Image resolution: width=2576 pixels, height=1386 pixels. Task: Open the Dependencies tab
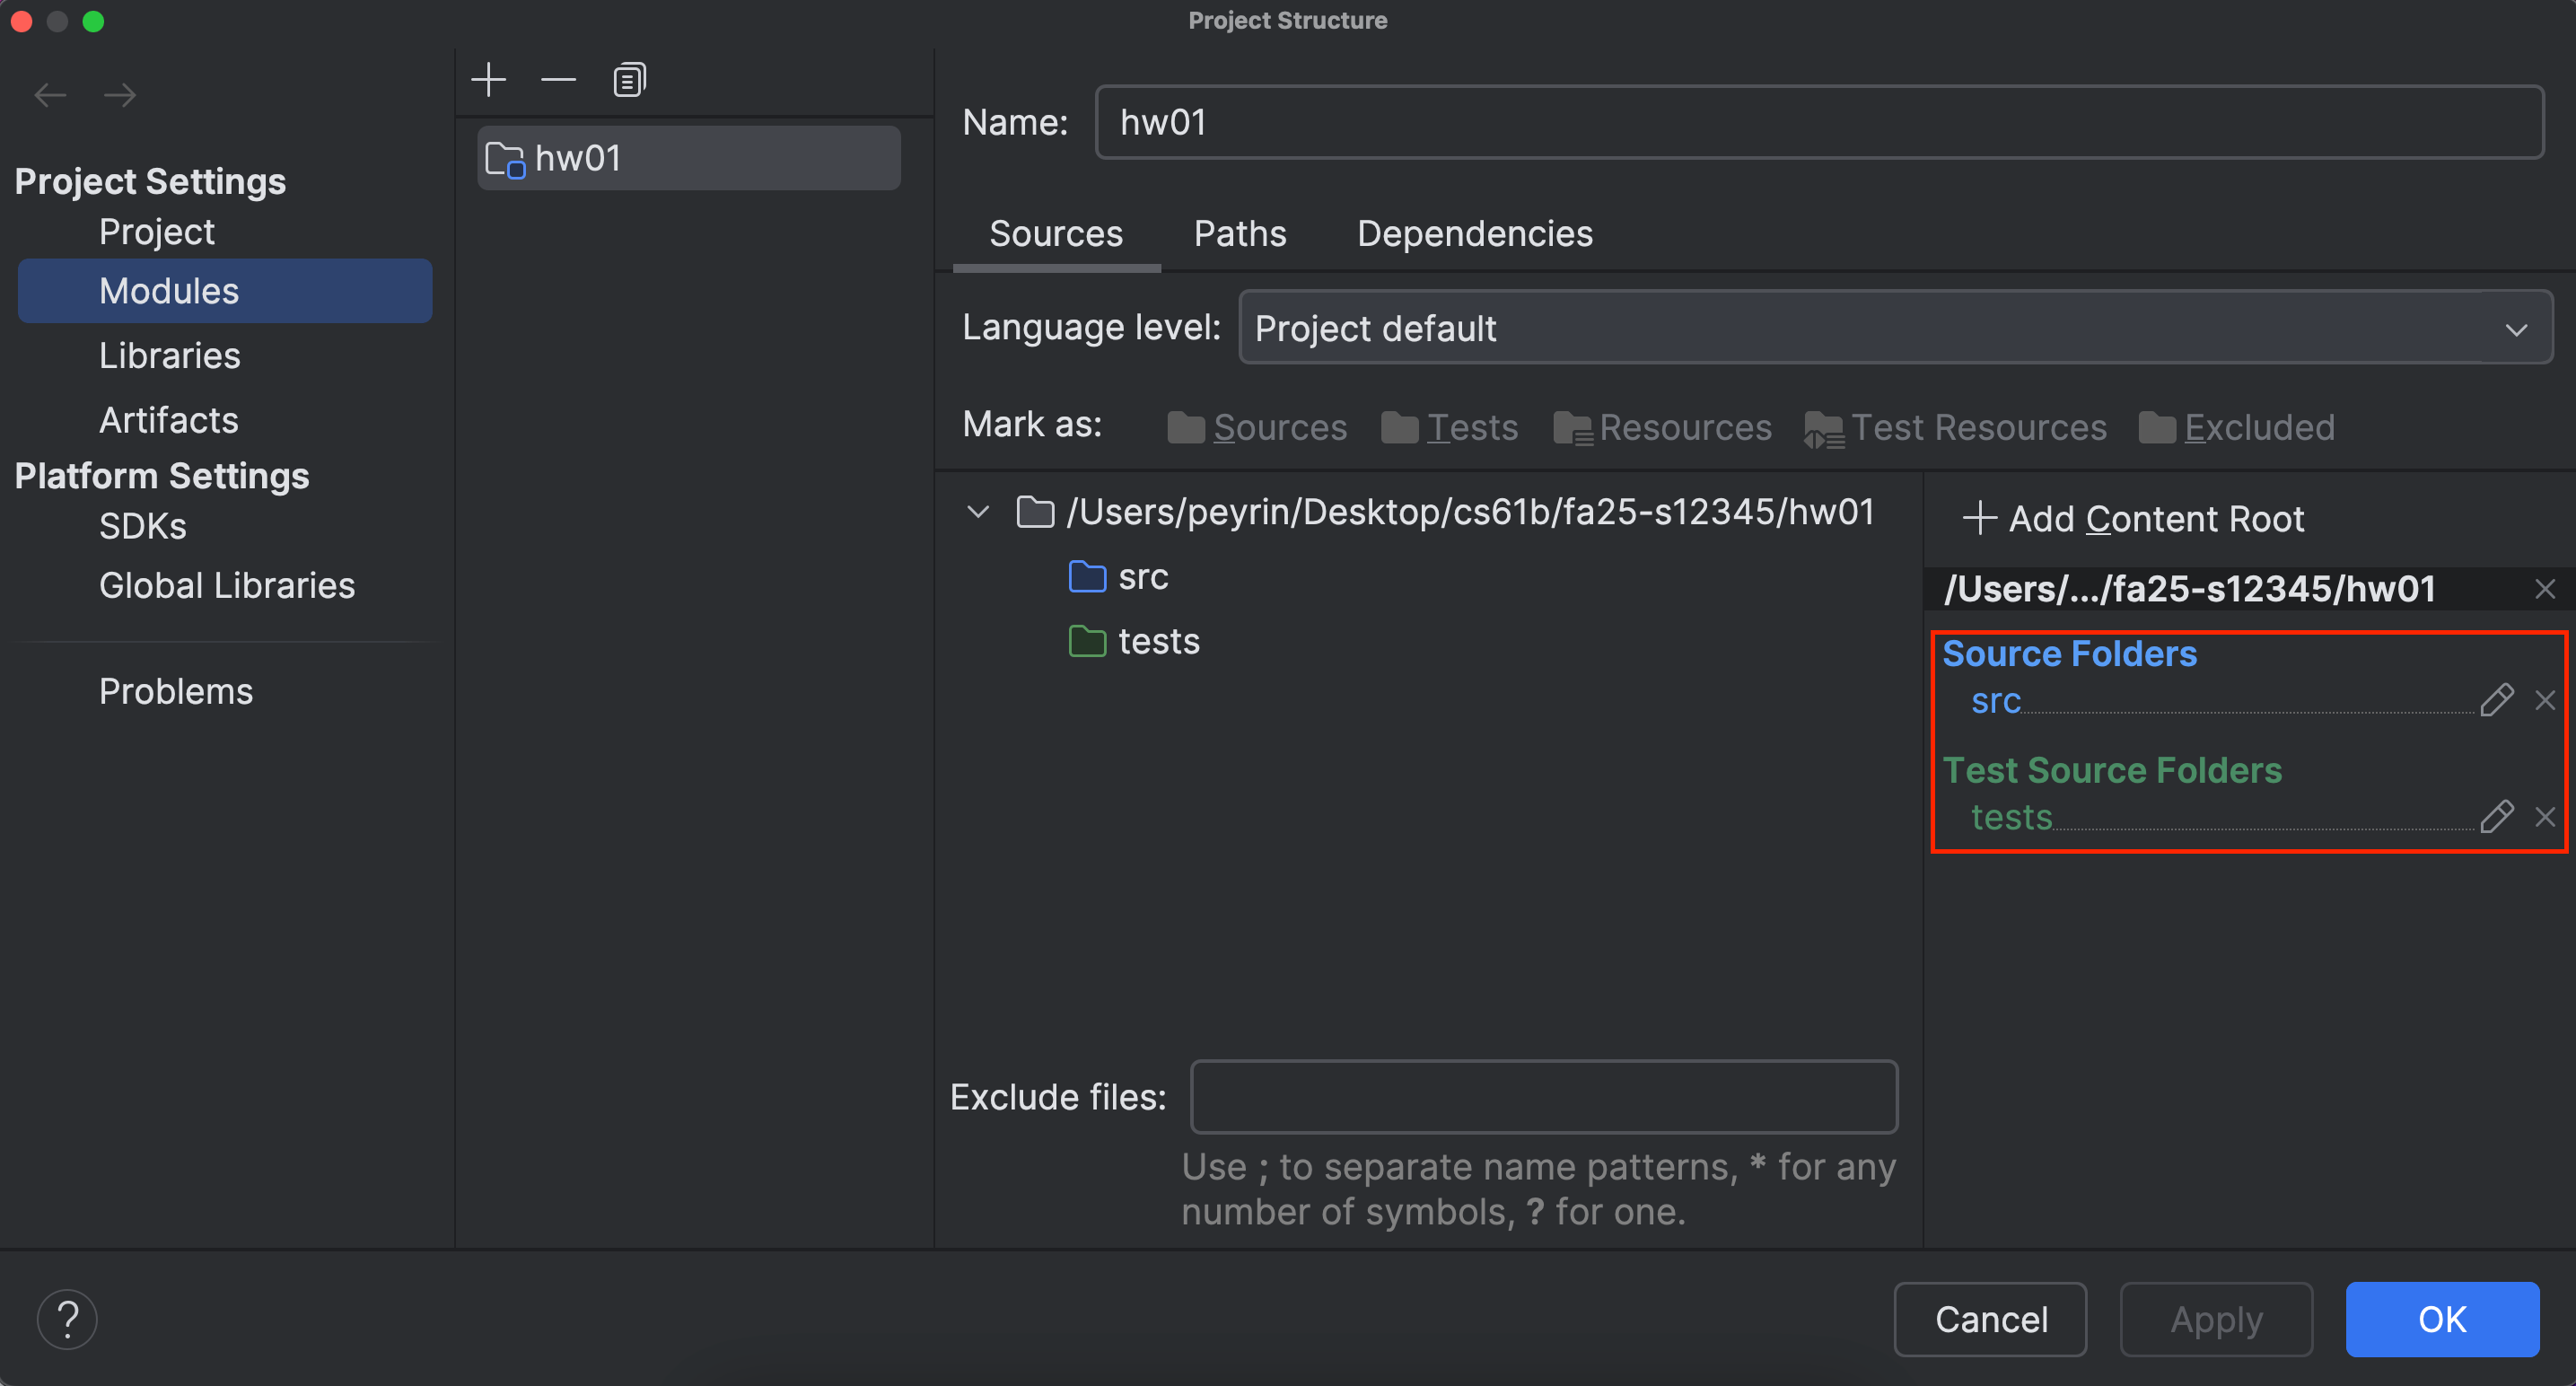tap(1475, 233)
